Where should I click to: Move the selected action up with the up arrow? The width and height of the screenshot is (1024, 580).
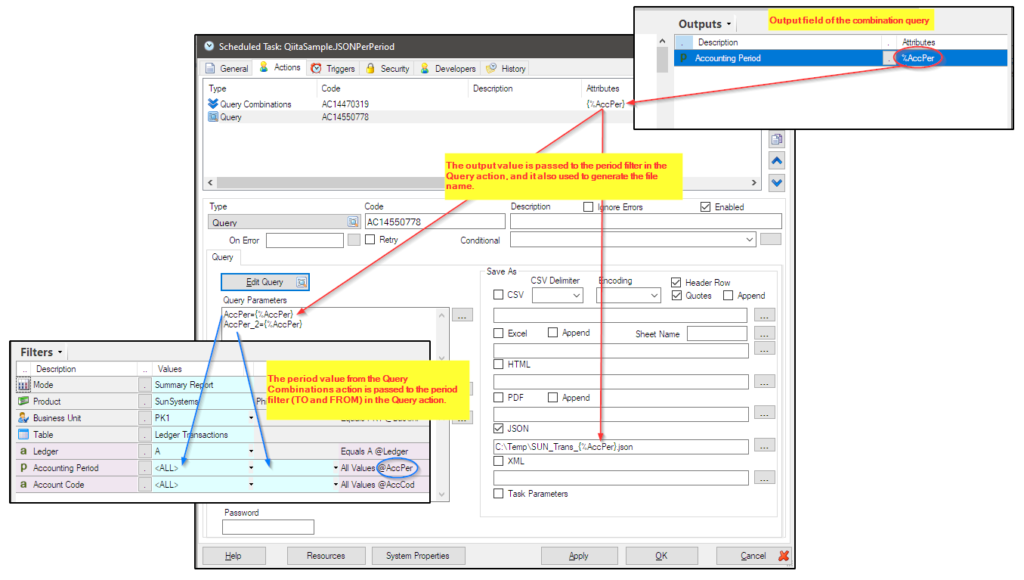point(776,161)
